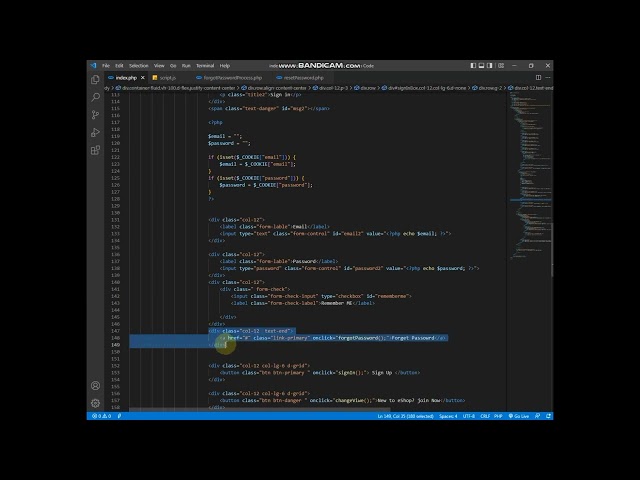Click the $email = ""; line
Screen dimensions: 640x480
(225, 136)
